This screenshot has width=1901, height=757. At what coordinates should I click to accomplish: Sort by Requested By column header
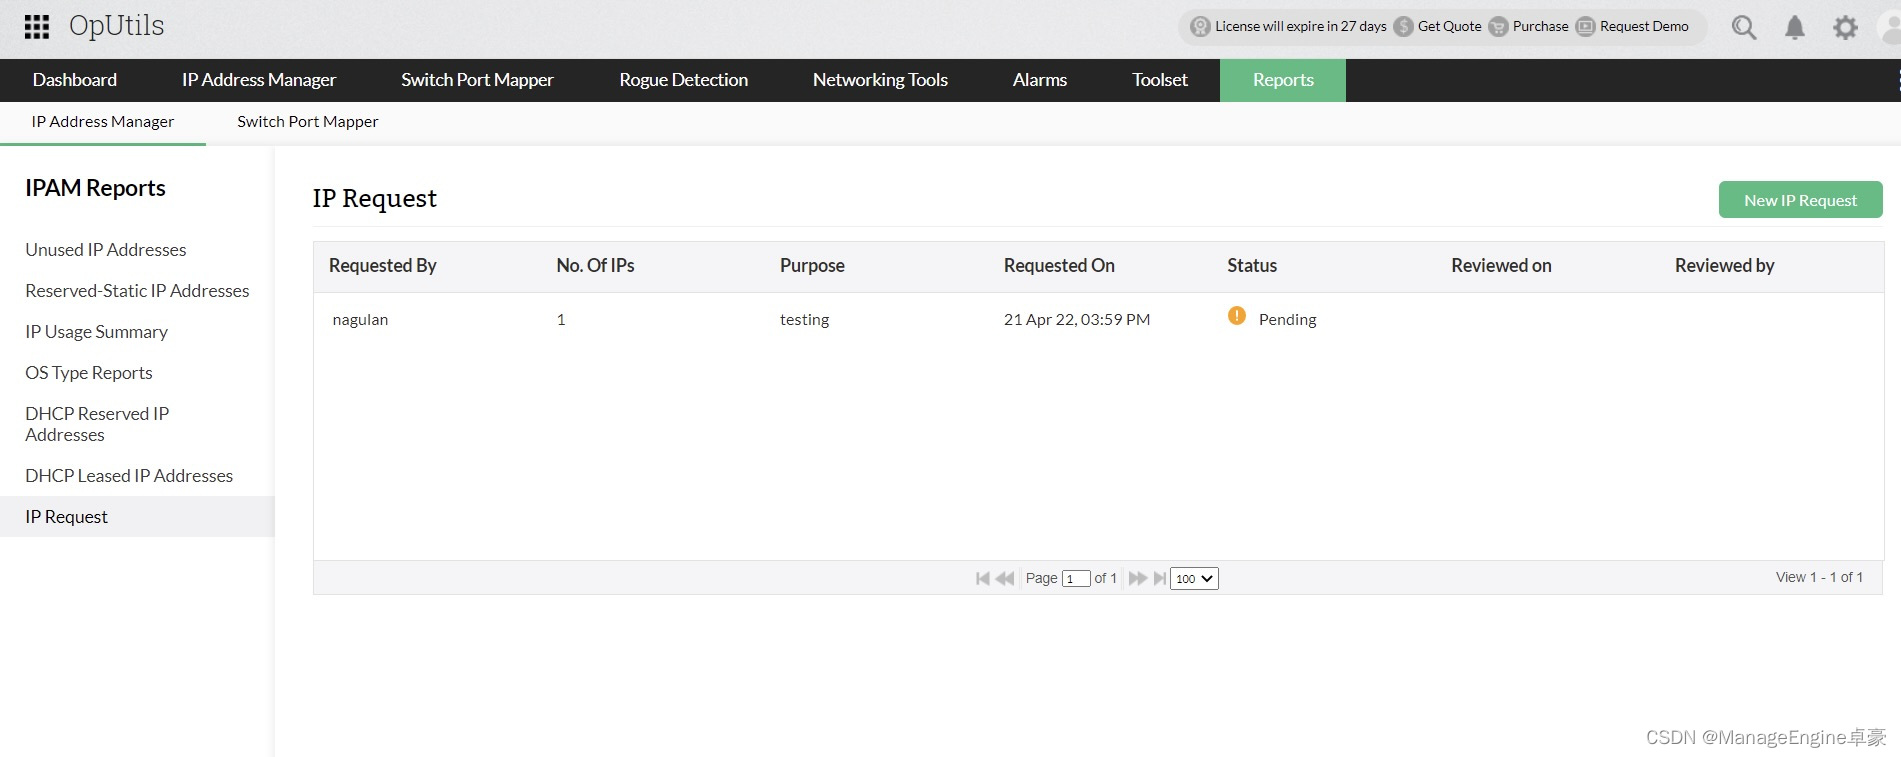point(383,266)
